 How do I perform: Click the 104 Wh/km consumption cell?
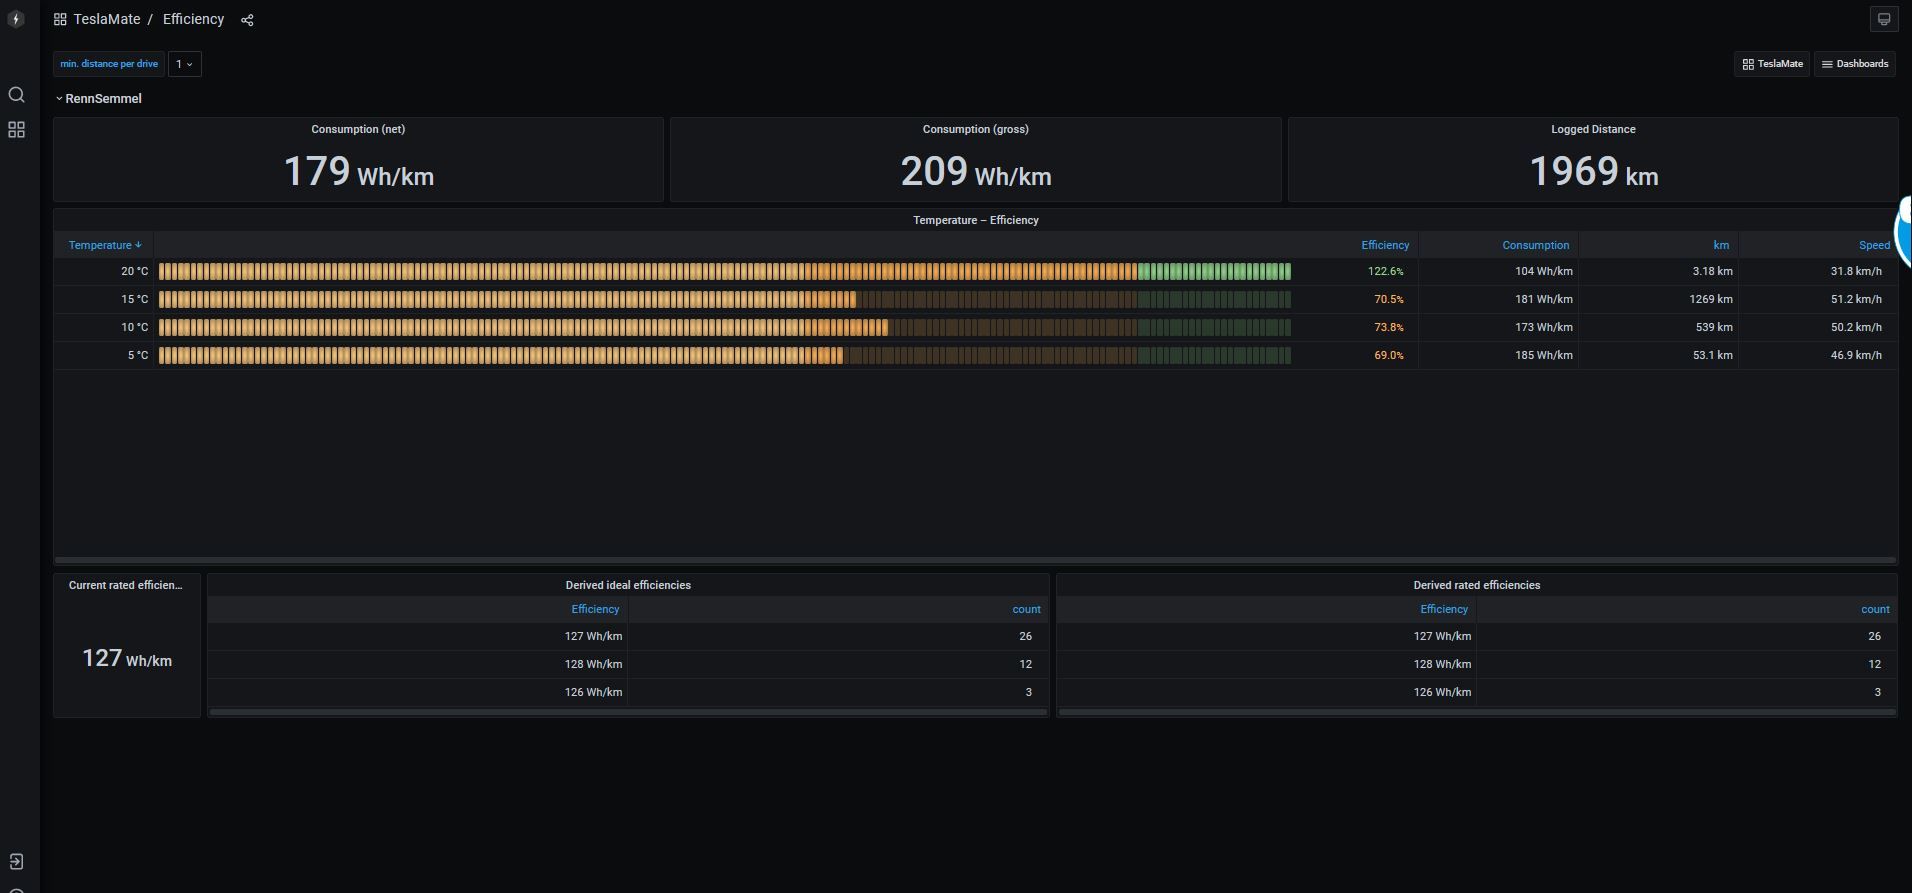(x=1543, y=271)
